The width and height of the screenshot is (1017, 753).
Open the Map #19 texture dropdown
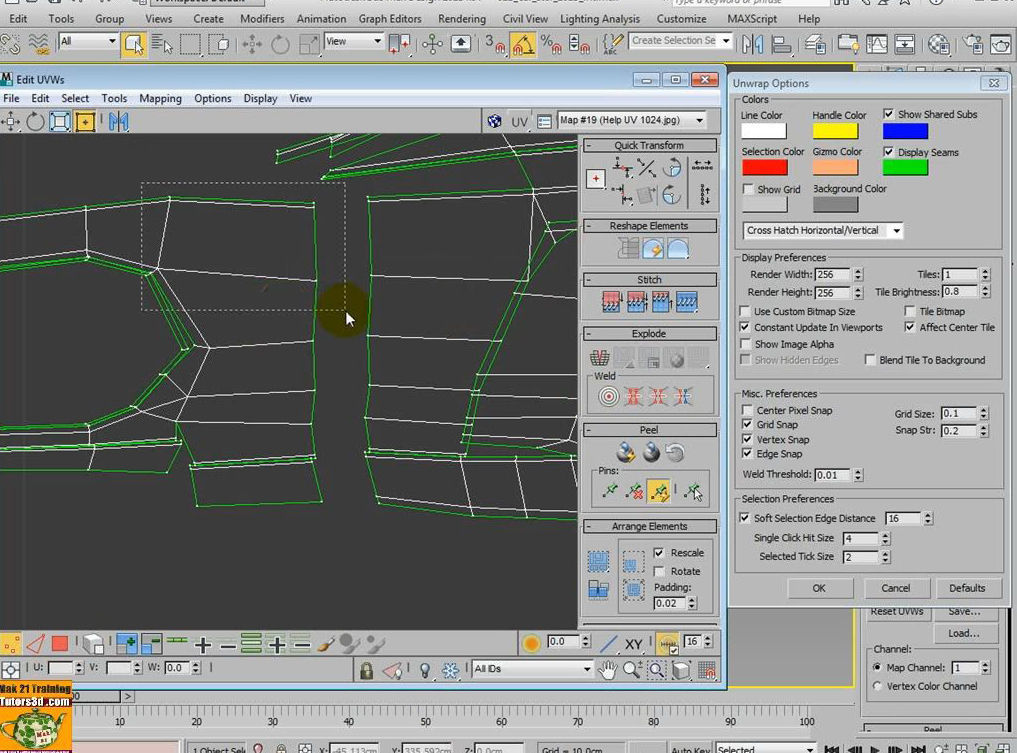[632, 120]
